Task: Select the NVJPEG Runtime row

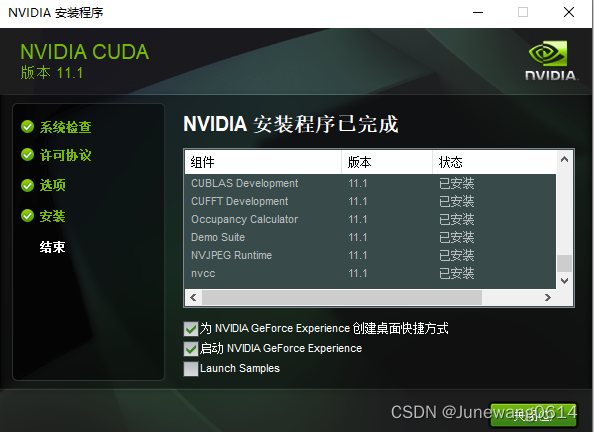Action: [370, 255]
